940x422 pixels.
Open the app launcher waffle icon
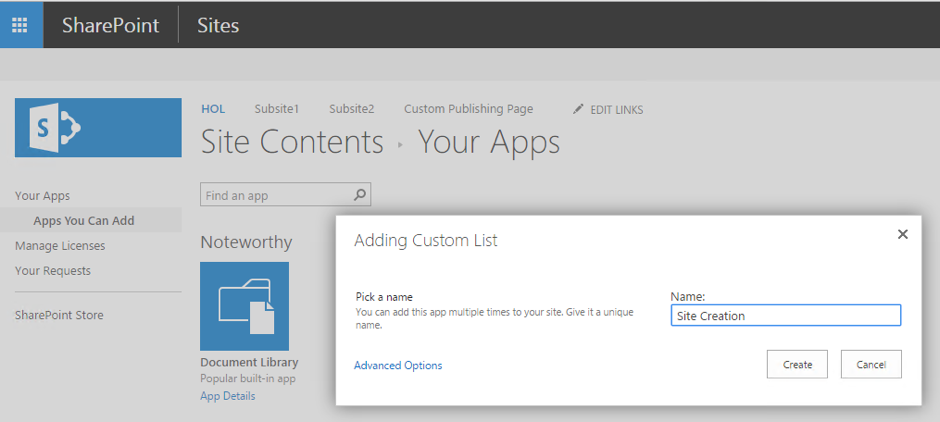20,25
